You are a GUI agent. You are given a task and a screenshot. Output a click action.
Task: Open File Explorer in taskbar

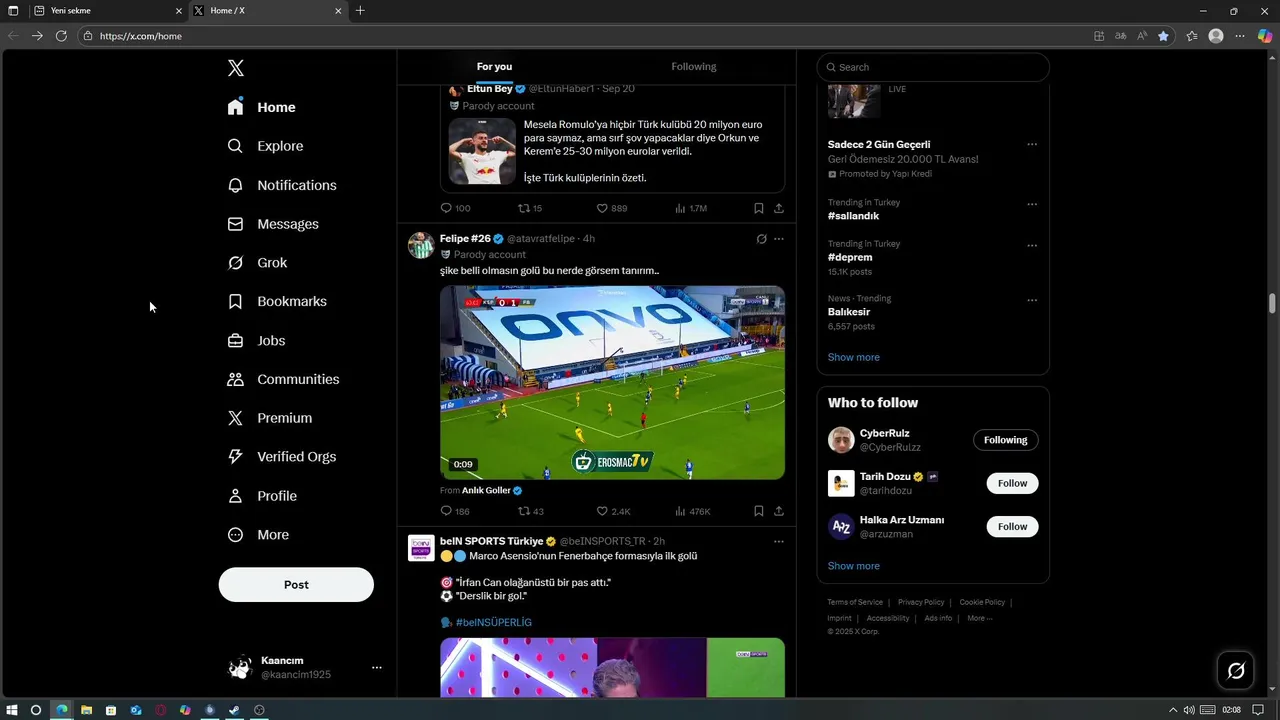pos(86,710)
